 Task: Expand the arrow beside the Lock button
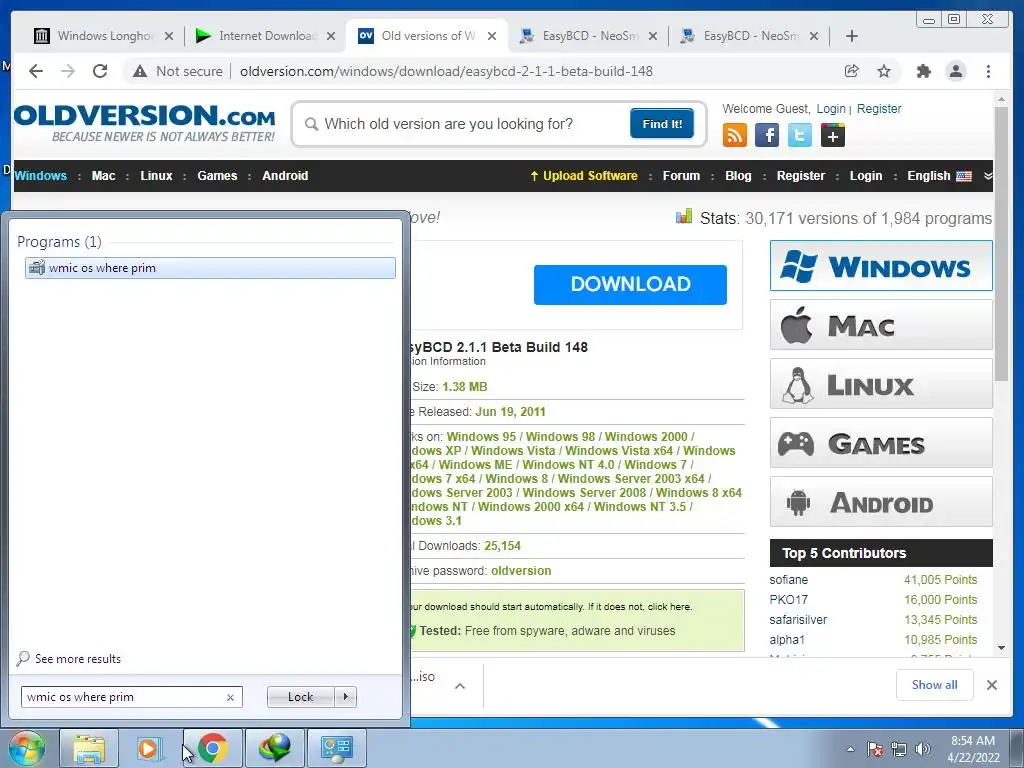point(345,697)
